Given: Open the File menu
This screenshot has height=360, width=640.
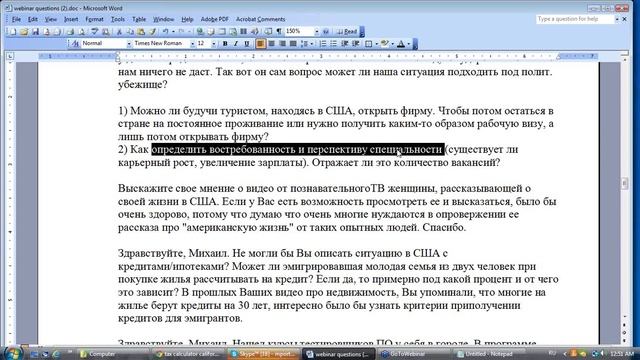Looking at the screenshot, I should [16, 19].
